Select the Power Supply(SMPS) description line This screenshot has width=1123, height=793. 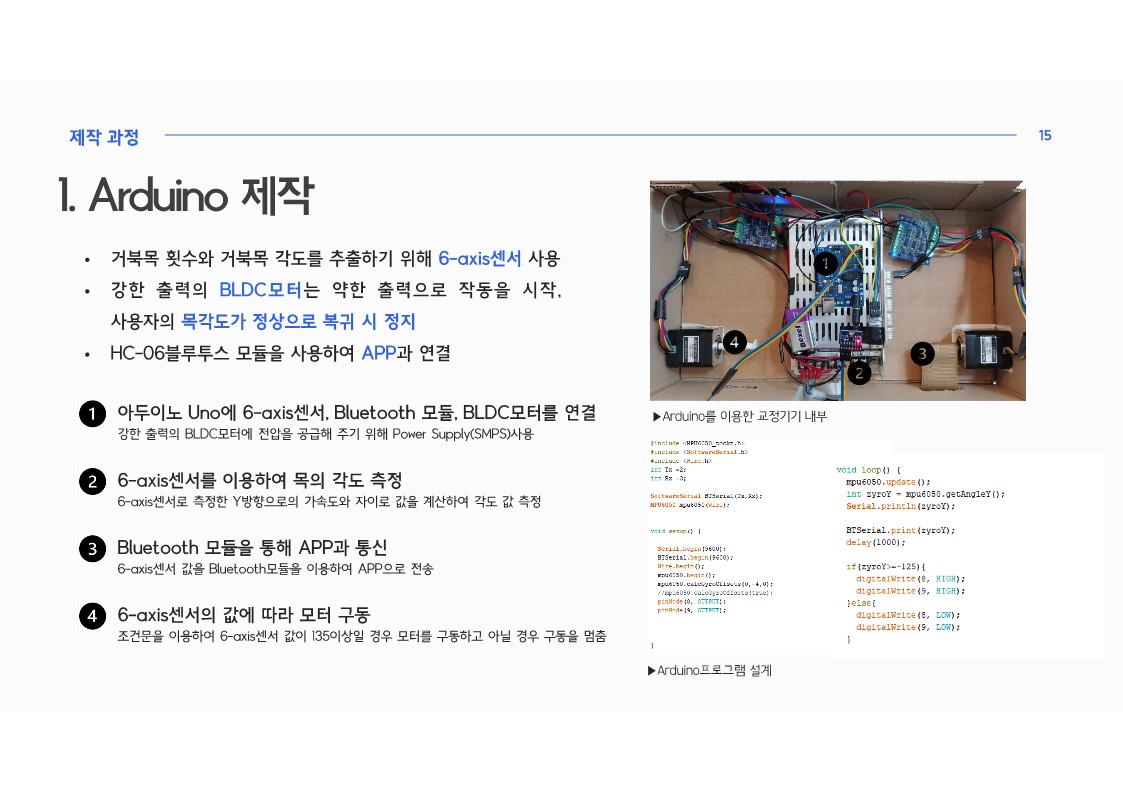(x=326, y=434)
